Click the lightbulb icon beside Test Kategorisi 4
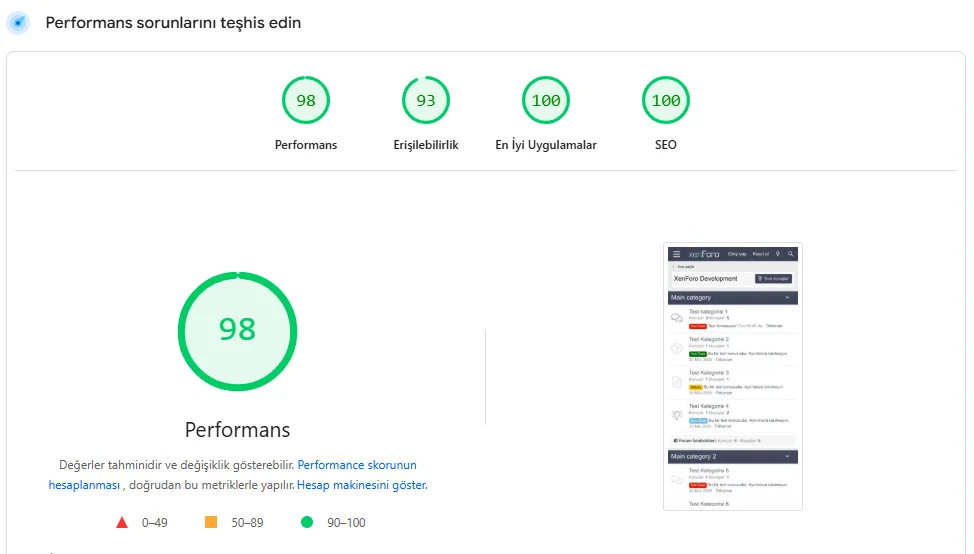Image resolution: width=974 pixels, height=554 pixels. click(677, 414)
